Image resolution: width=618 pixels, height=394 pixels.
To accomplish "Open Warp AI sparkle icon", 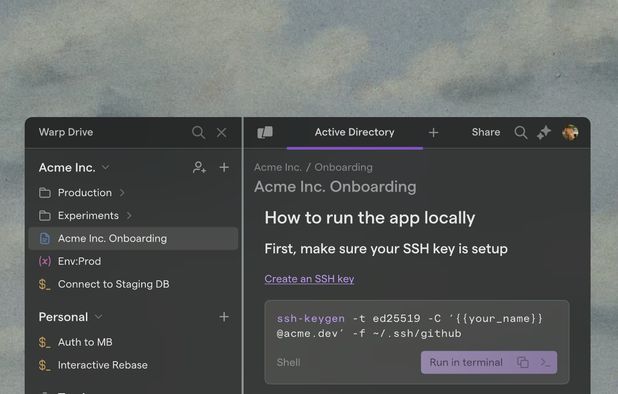I will [544, 132].
